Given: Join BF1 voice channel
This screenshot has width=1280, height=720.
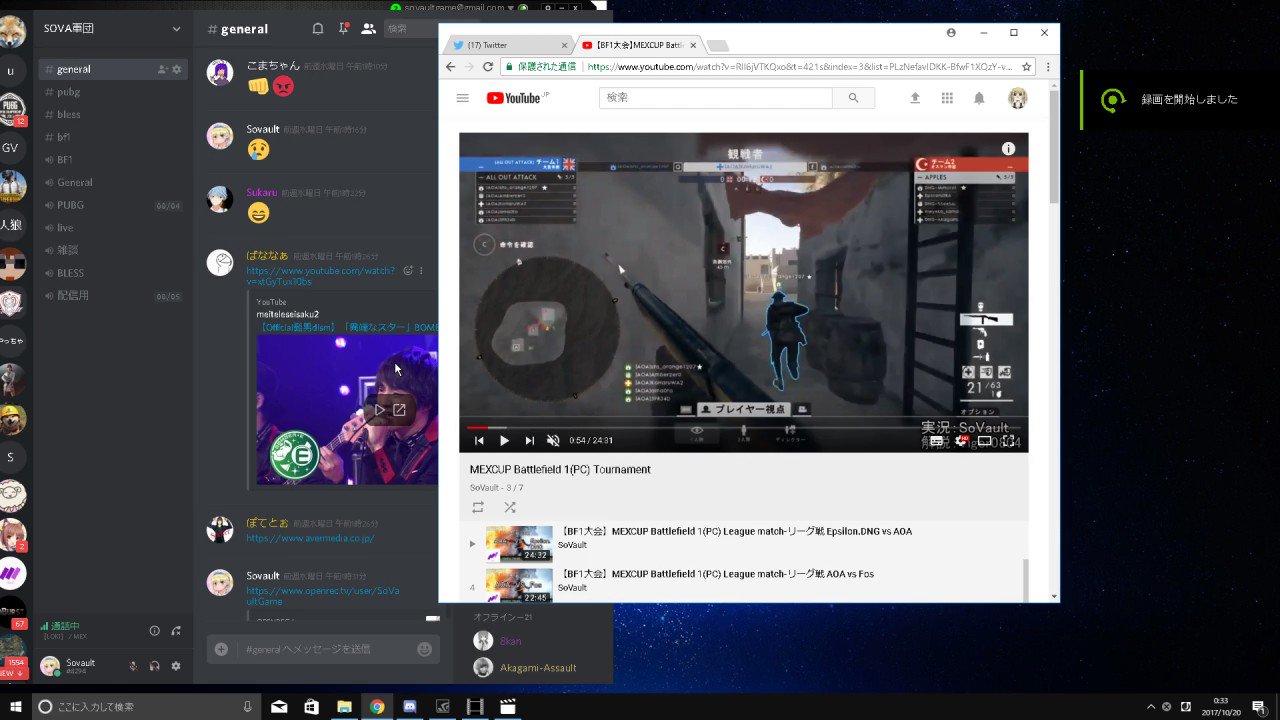Looking at the screenshot, I should 113,160.
